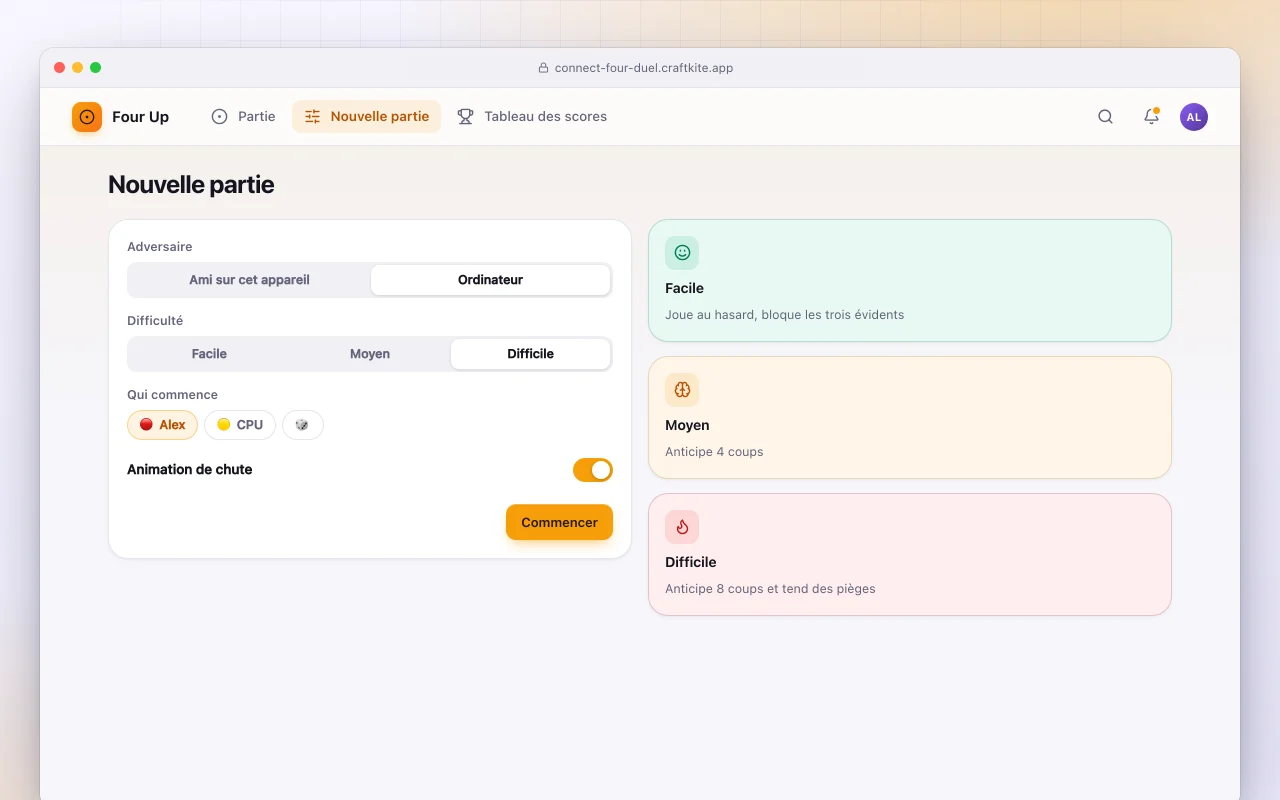Select Alex as starting player

(x=162, y=425)
